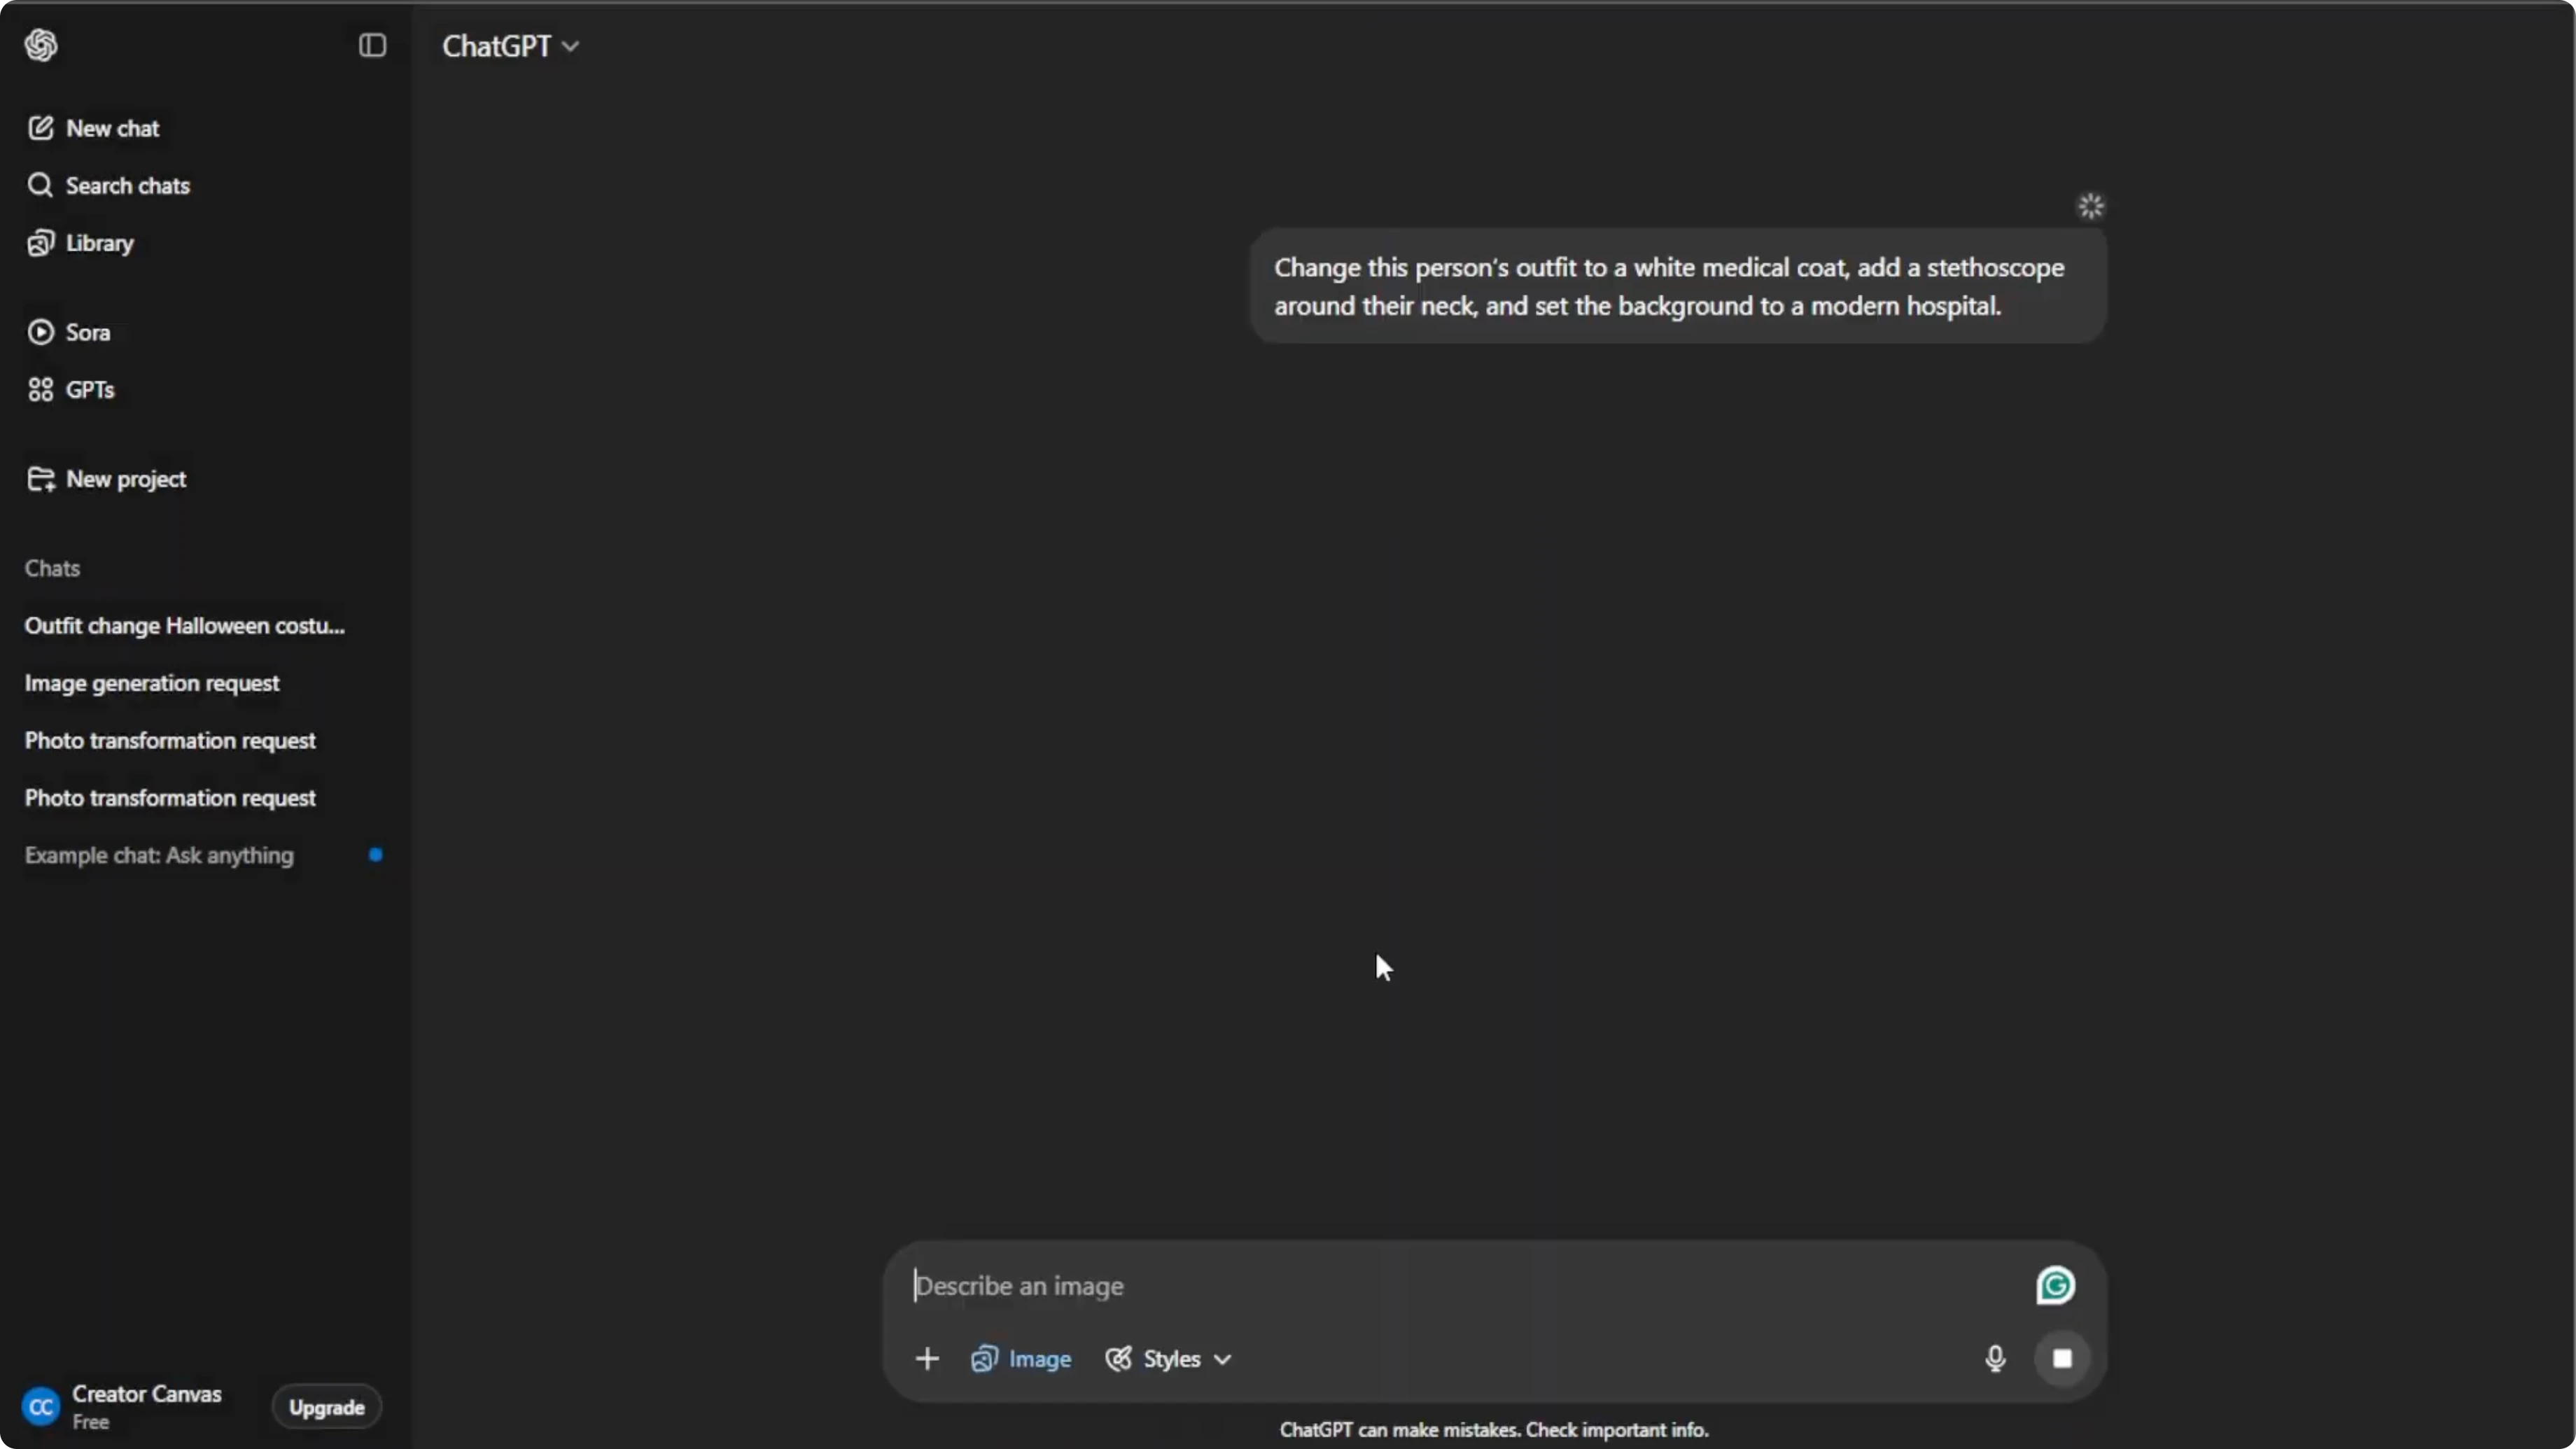Click the loading spinner above the message

2090,206
